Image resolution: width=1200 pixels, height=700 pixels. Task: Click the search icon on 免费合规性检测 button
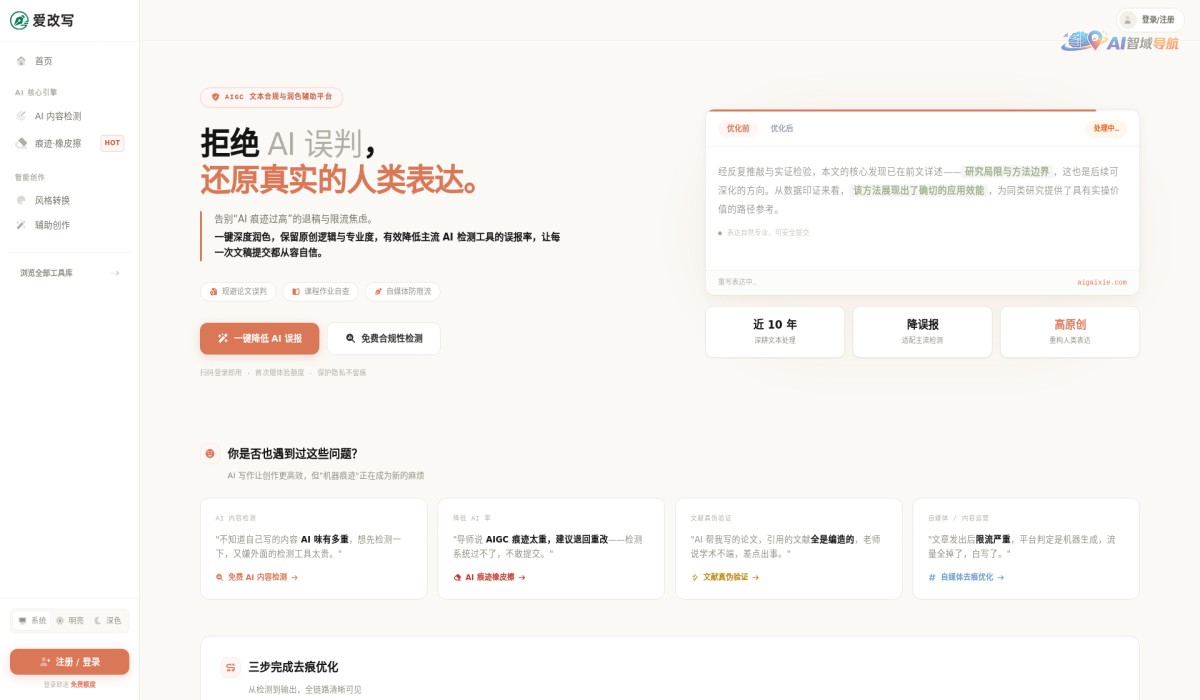349,339
